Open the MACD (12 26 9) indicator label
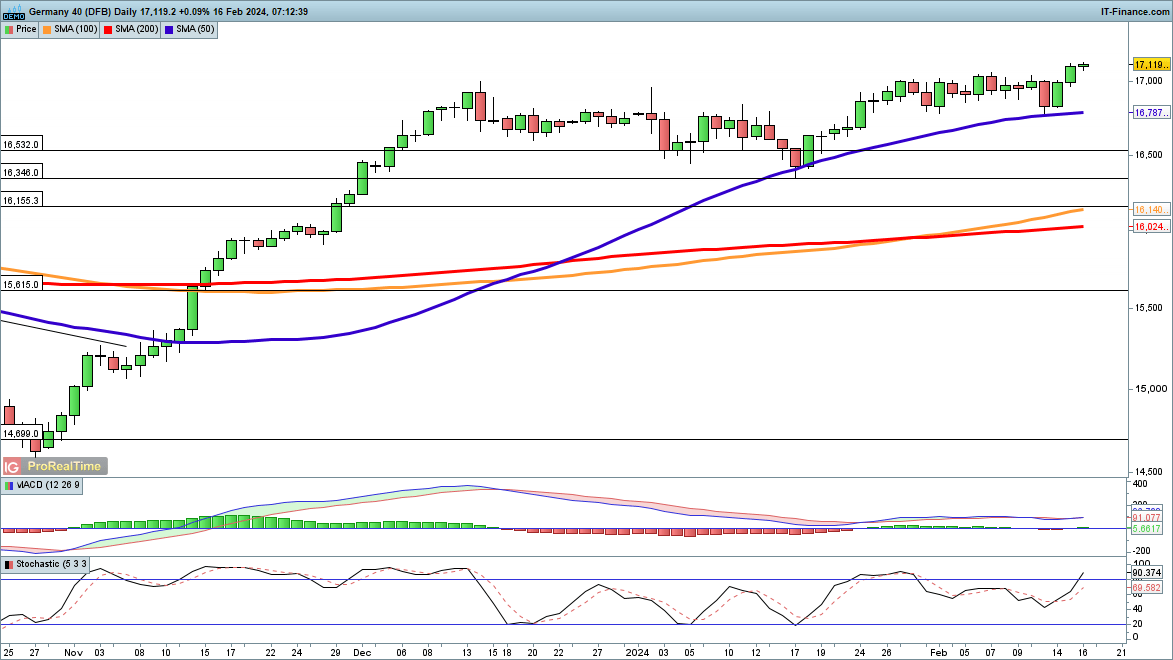This screenshot has height=660, width=1173. [x=42, y=486]
